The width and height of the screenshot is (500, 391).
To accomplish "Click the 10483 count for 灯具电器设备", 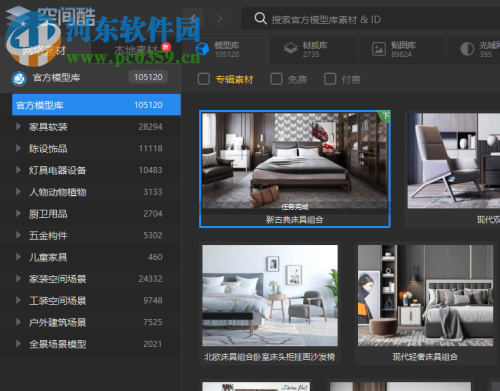I will [x=150, y=170].
